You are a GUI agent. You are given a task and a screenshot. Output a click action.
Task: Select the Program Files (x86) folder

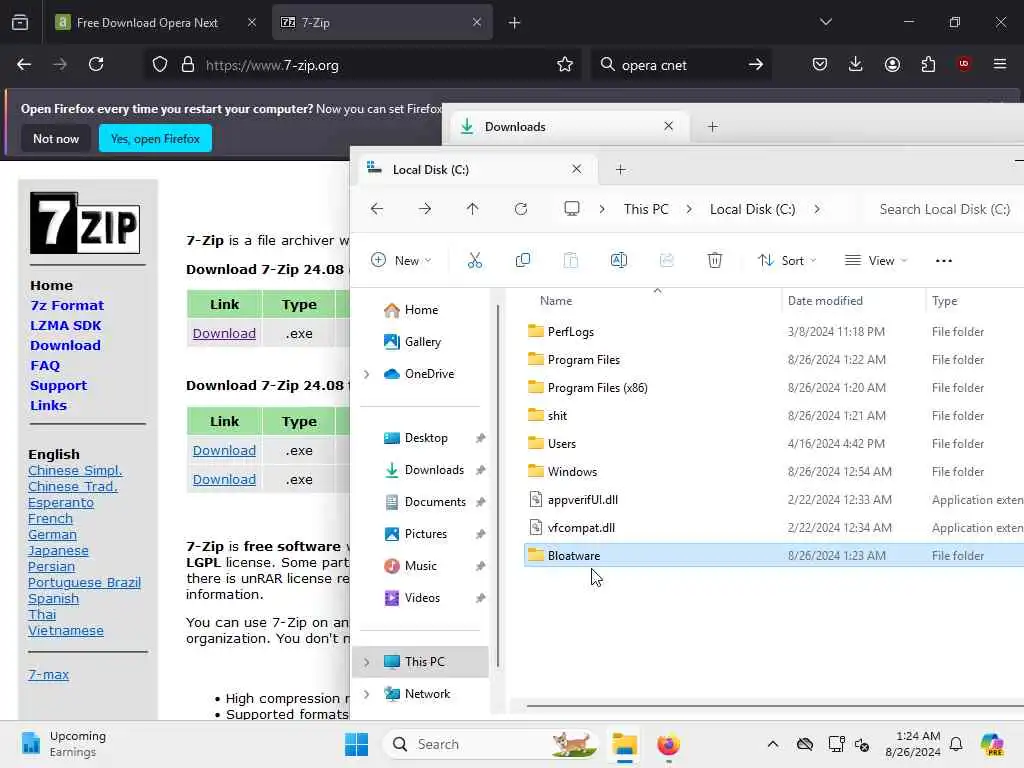[774, 388]
